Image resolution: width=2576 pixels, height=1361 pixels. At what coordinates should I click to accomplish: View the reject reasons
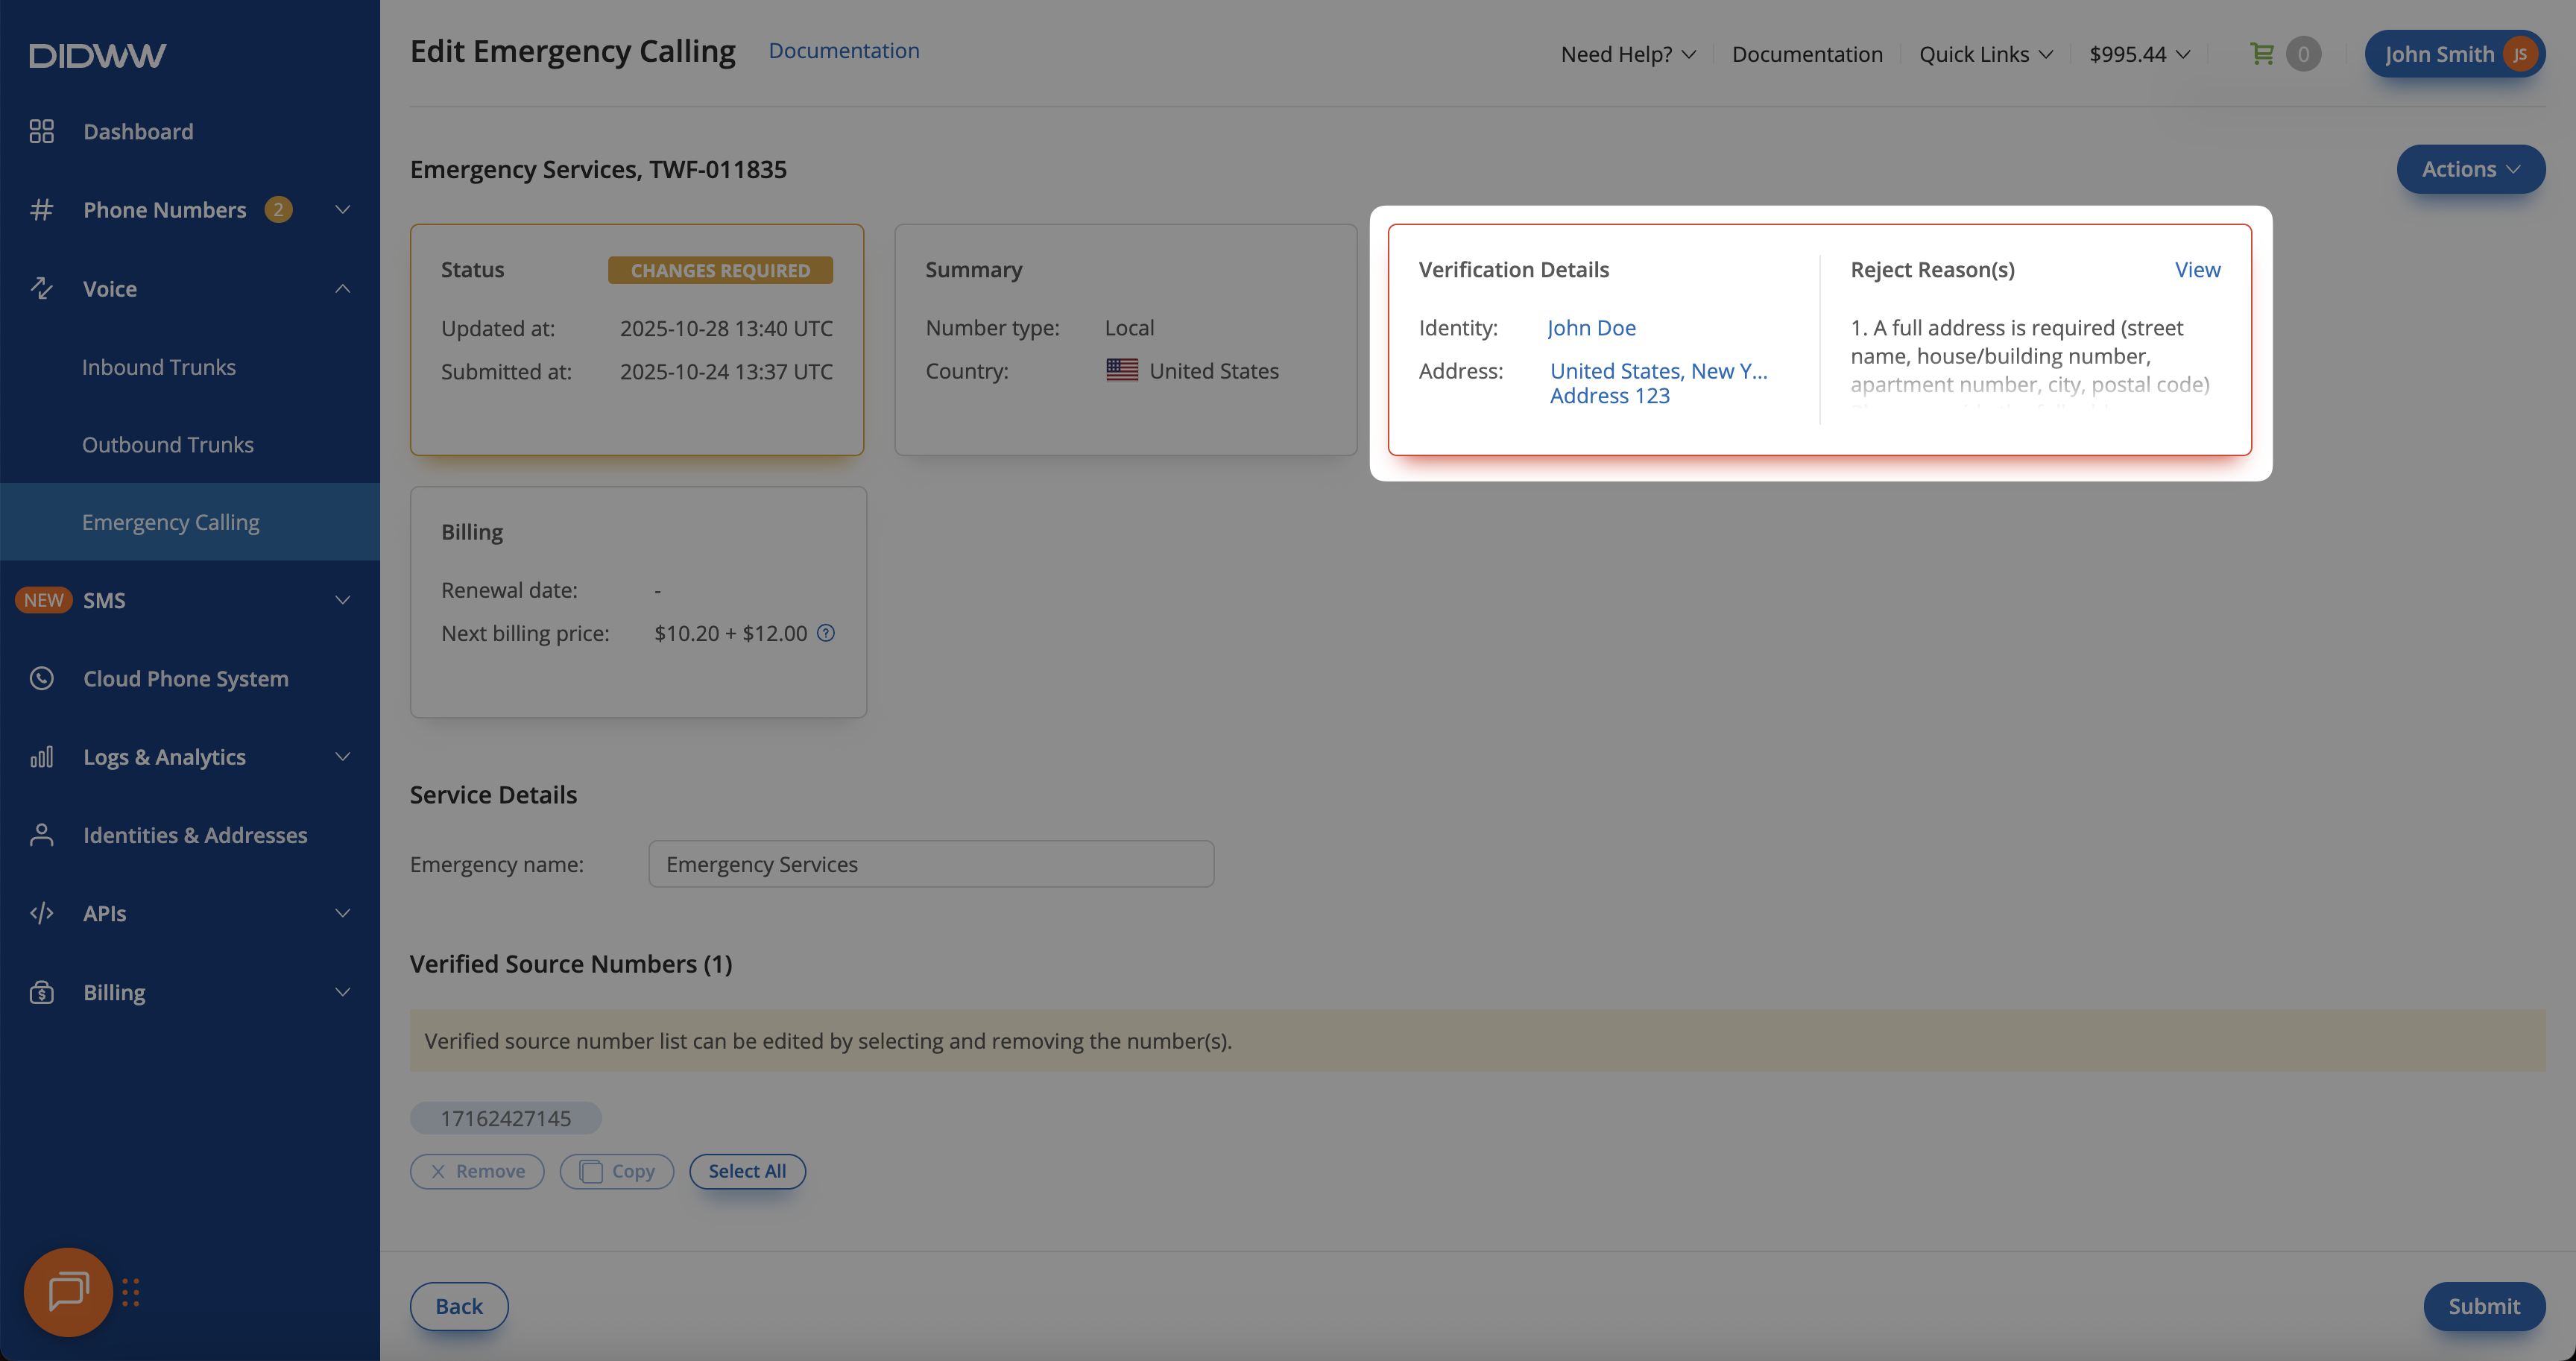(2197, 270)
